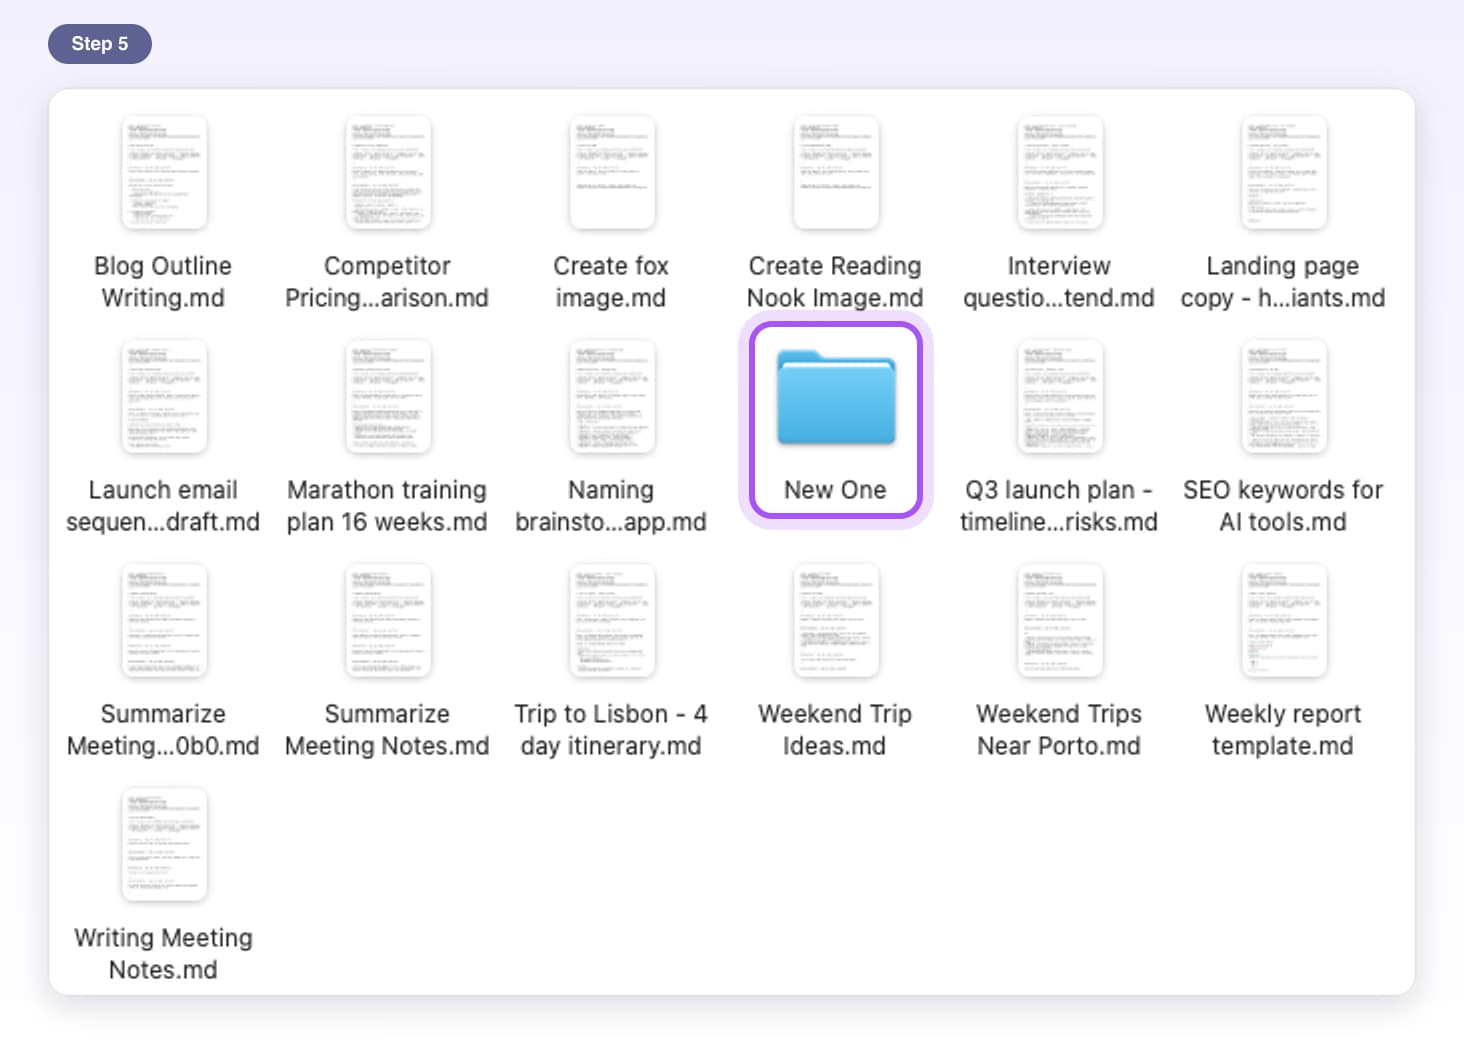Click the "Weekend Trip Ideas.md" file name
The height and width of the screenshot is (1044, 1464).
coord(835,730)
